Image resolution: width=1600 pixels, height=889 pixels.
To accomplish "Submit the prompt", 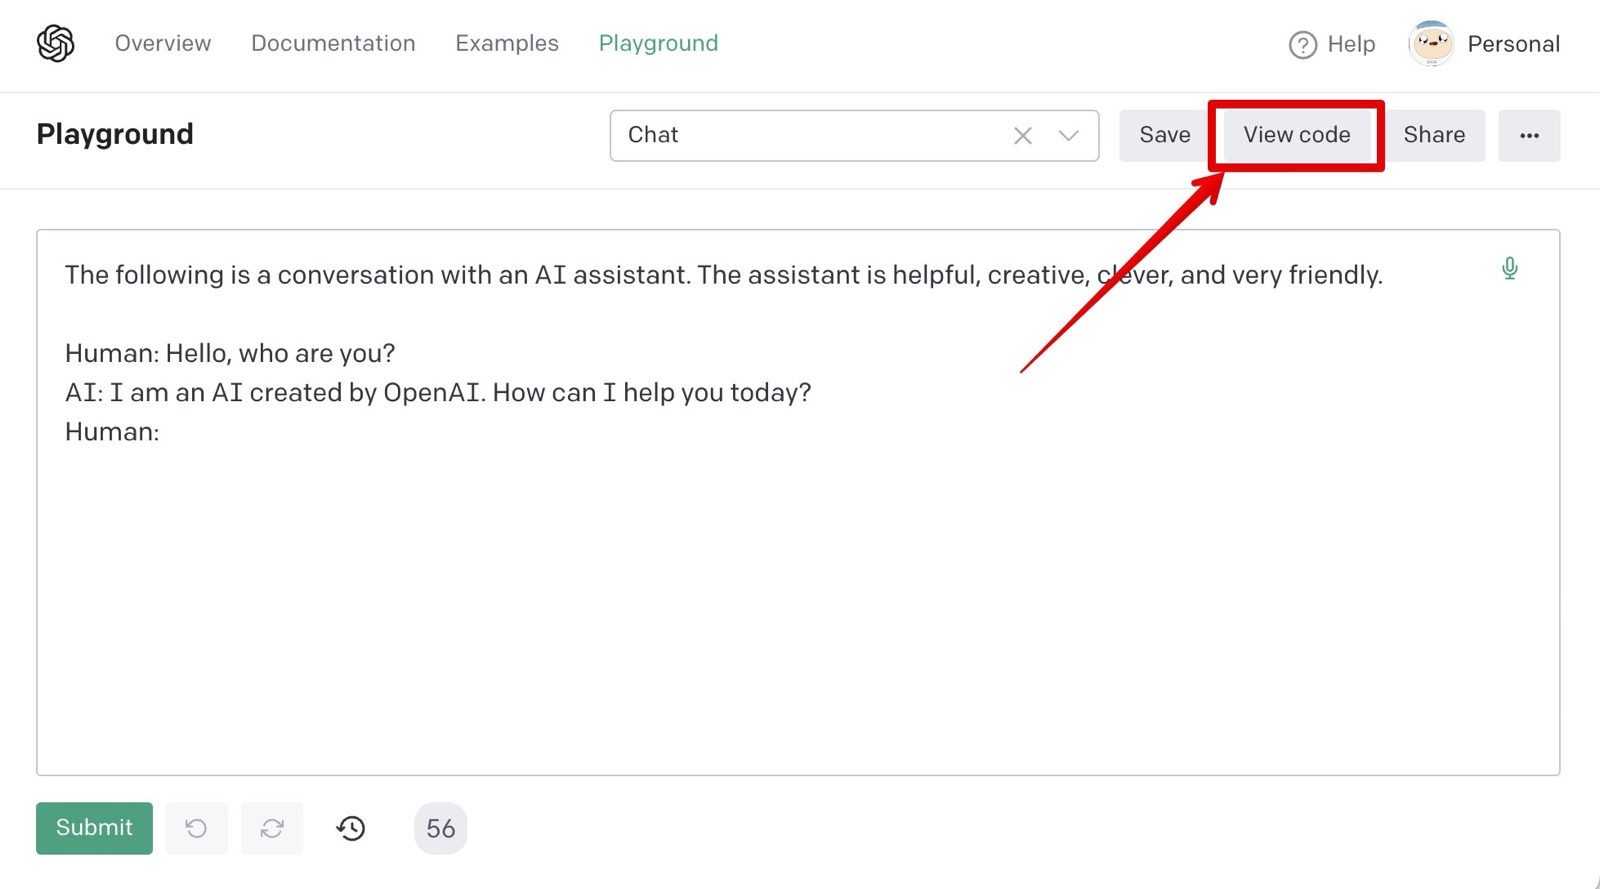I will pyautogui.click(x=94, y=828).
